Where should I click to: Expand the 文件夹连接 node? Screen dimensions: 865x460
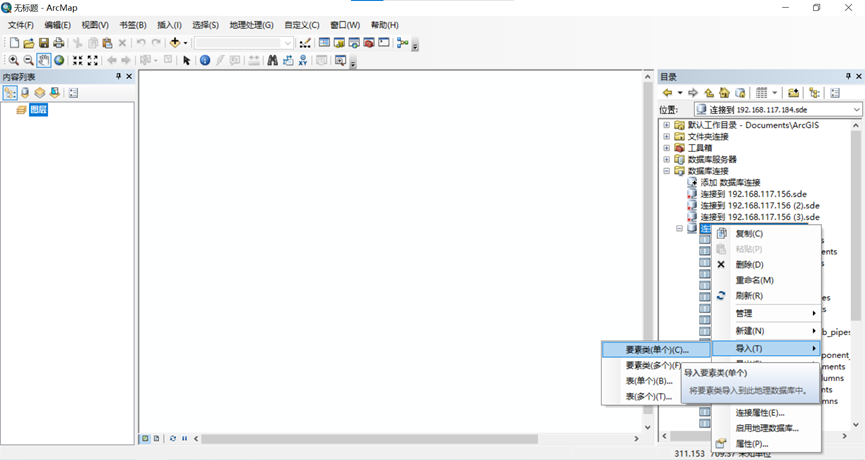pyautogui.click(x=666, y=136)
